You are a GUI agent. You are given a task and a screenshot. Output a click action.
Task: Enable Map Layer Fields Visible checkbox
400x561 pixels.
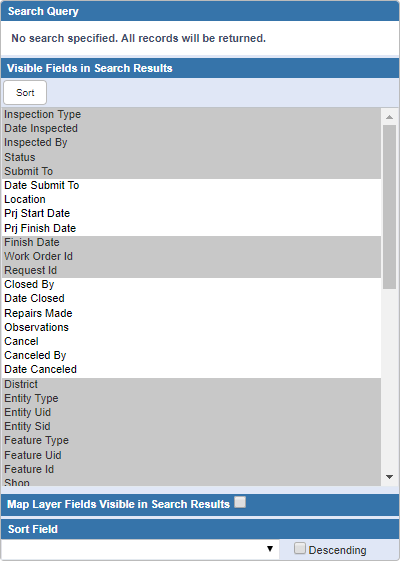240,502
